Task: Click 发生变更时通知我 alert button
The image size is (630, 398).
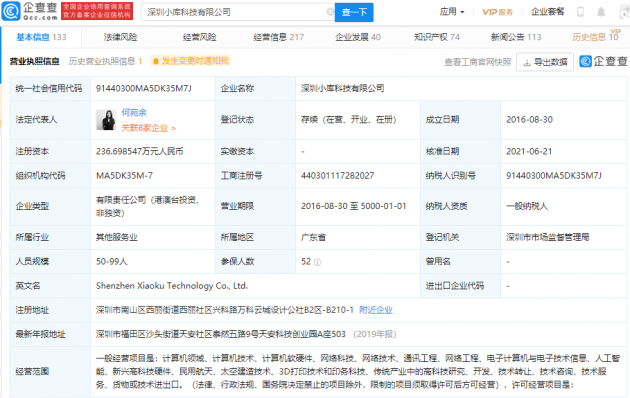Action: [191, 61]
